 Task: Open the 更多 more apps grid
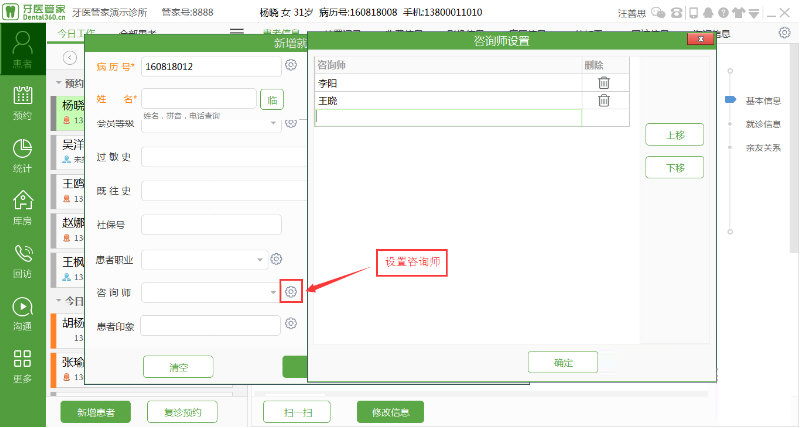pos(22,366)
